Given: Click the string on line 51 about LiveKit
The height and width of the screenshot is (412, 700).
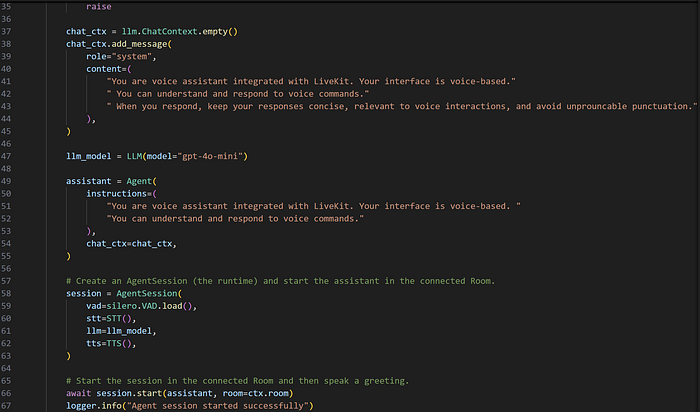Looking at the screenshot, I should point(313,207).
